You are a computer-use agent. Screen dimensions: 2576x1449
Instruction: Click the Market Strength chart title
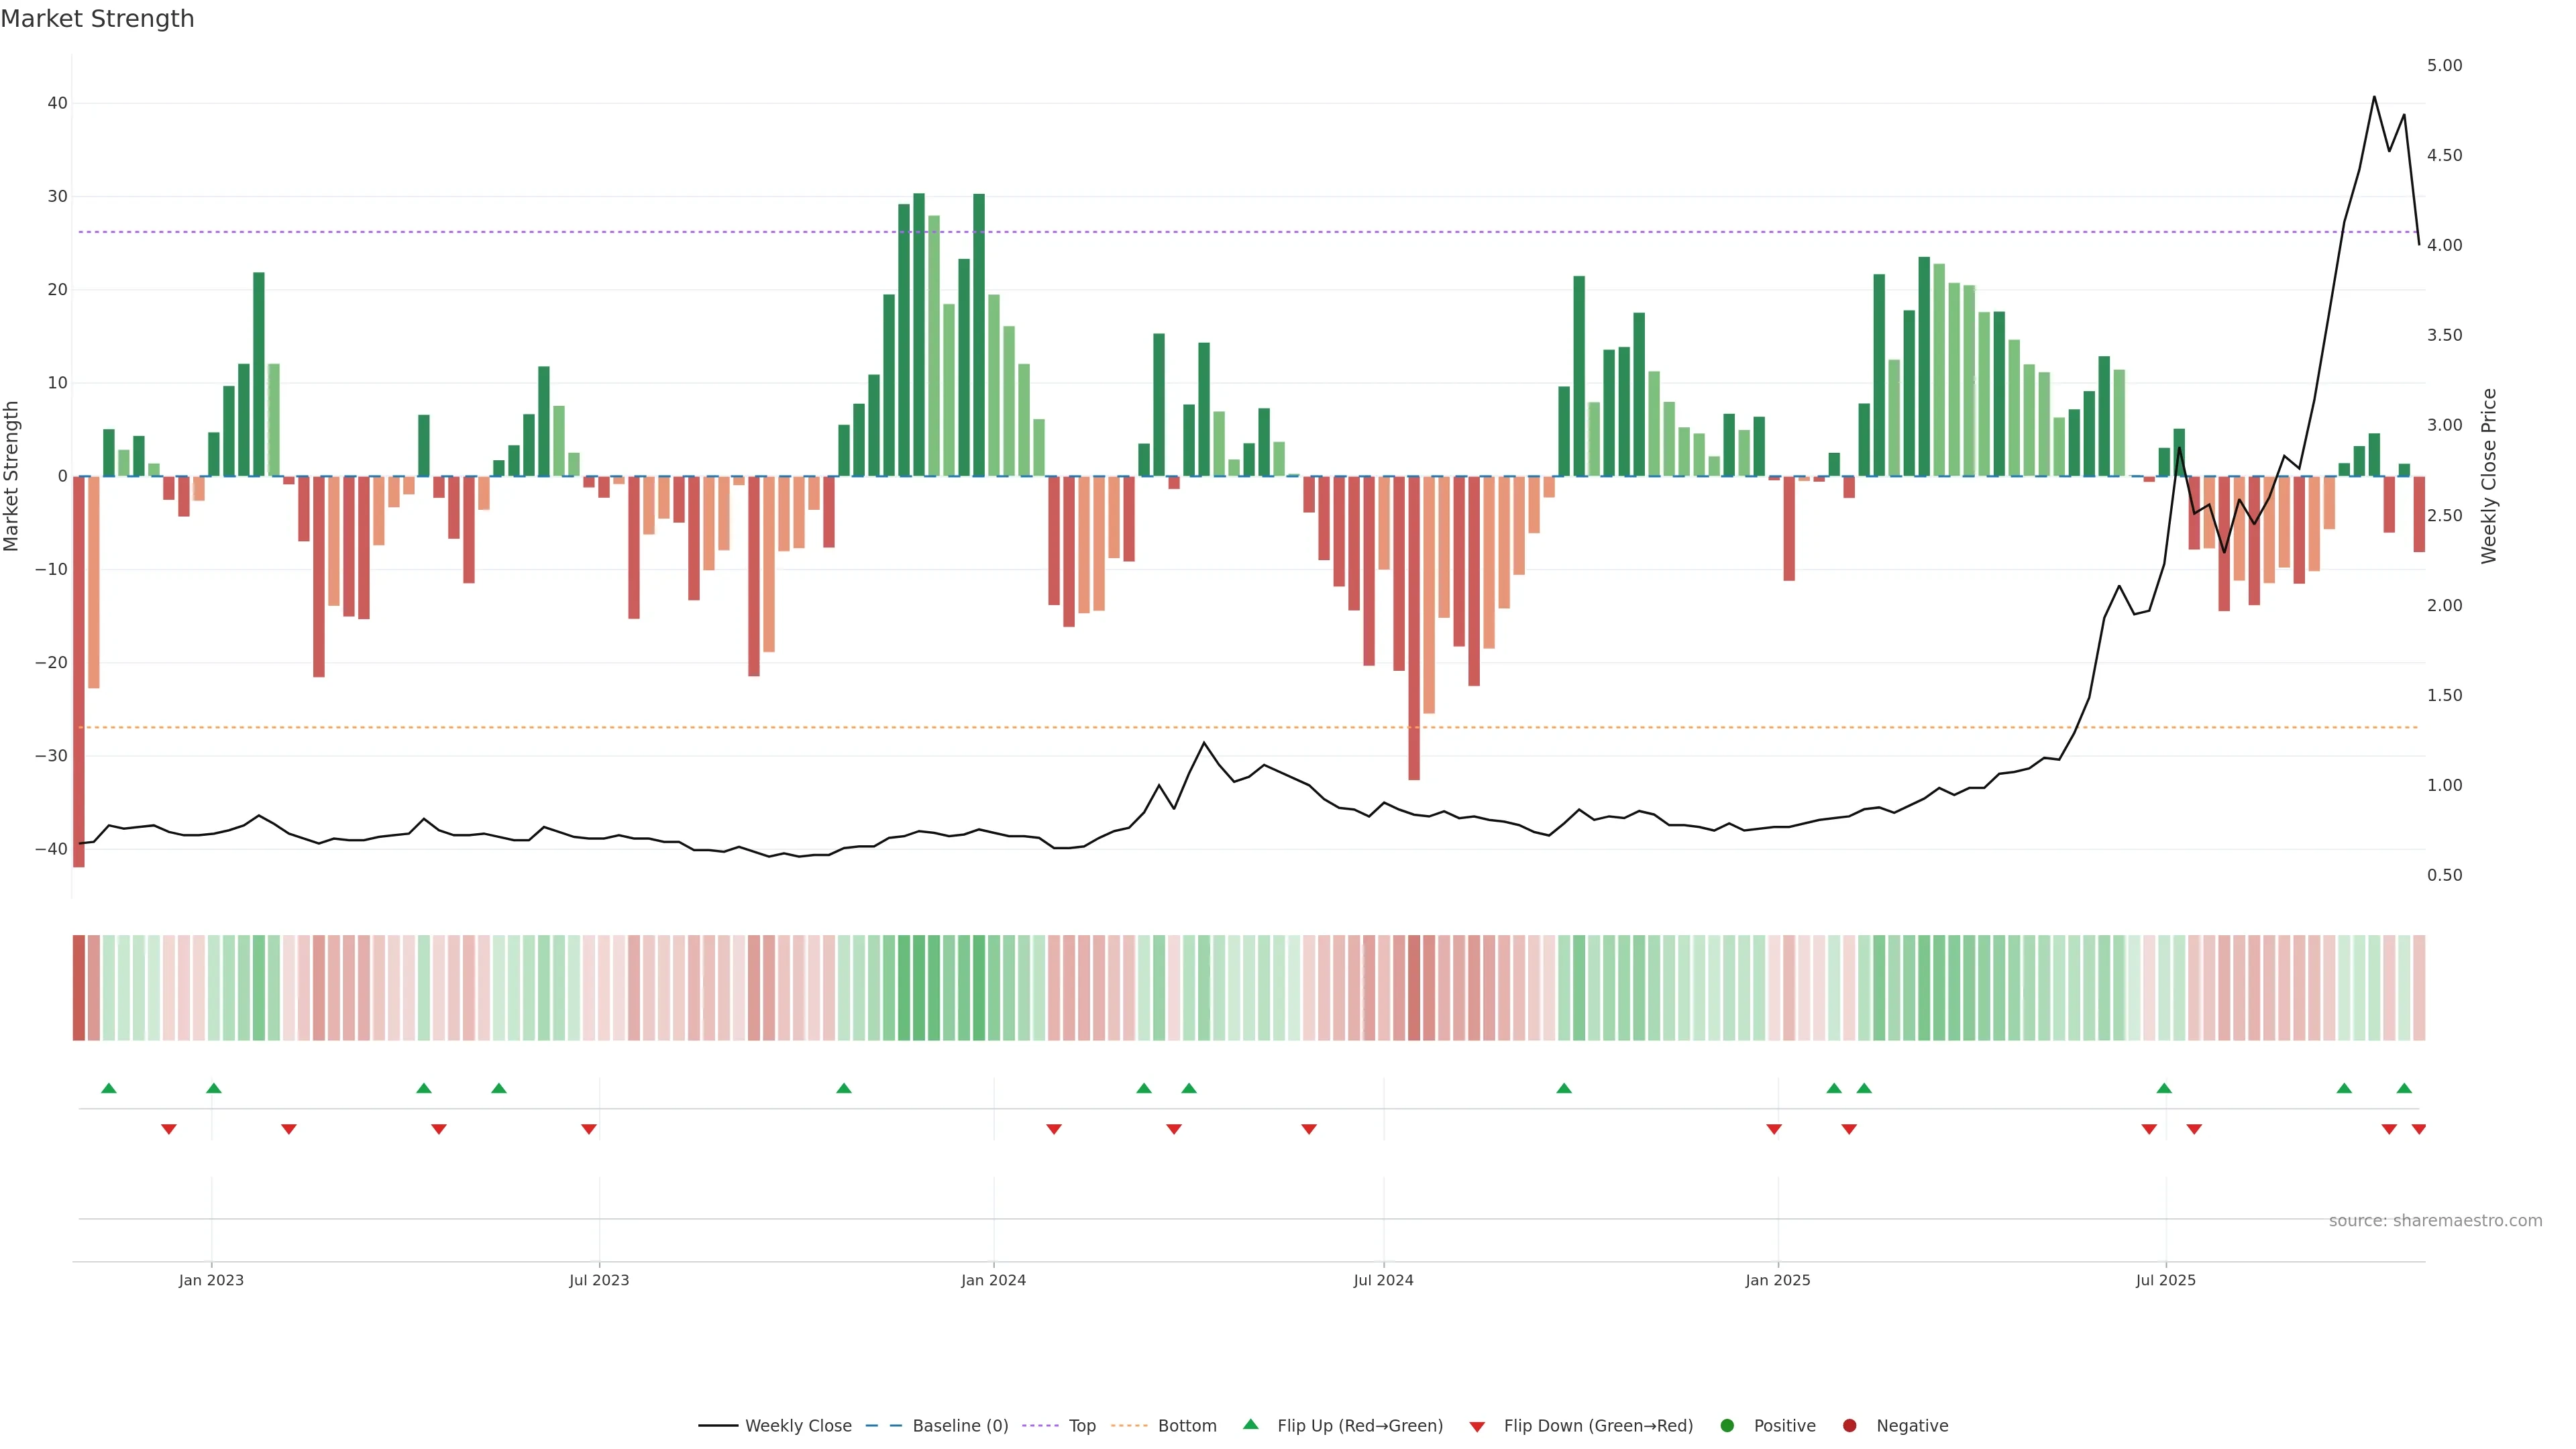point(97,19)
